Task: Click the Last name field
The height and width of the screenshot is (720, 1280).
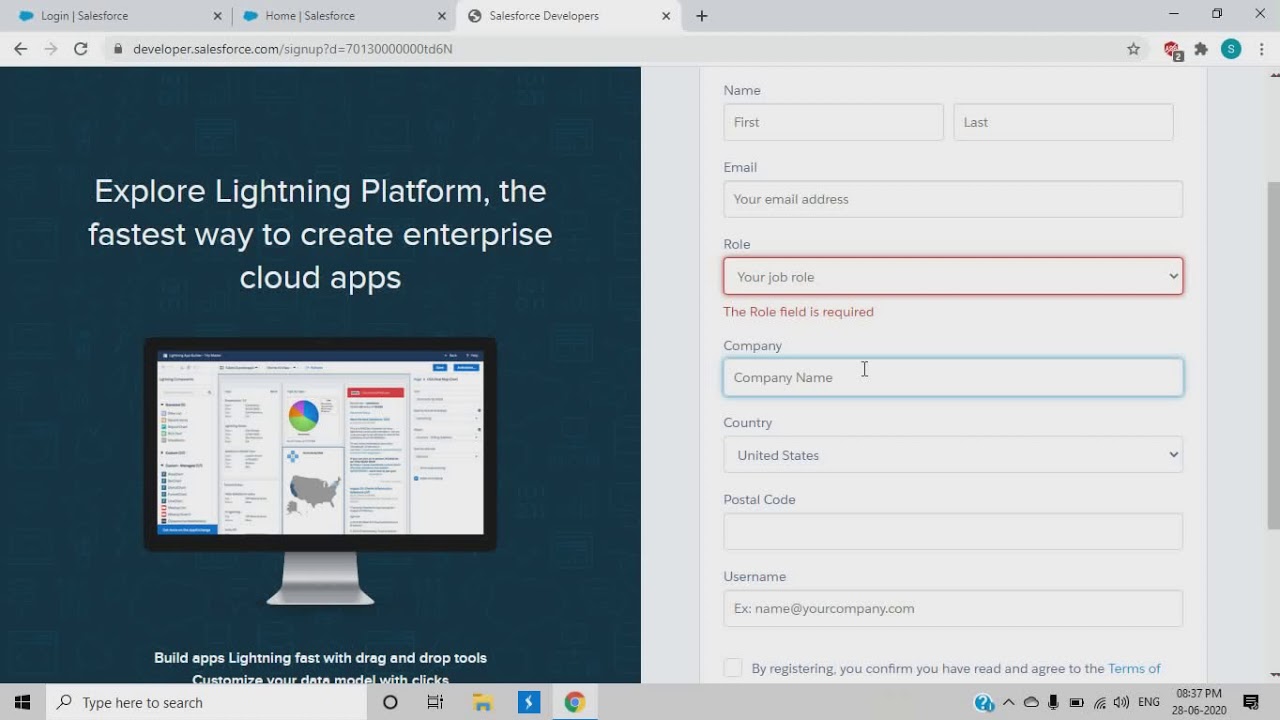Action: point(1063,122)
